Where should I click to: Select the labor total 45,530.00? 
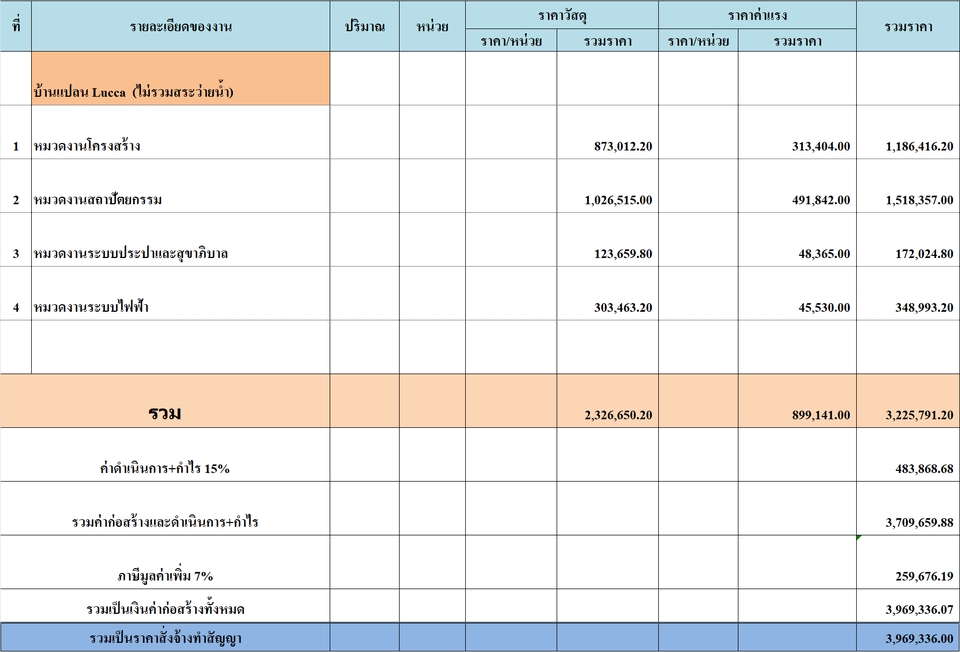pyautogui.click(x=824, y=307)
